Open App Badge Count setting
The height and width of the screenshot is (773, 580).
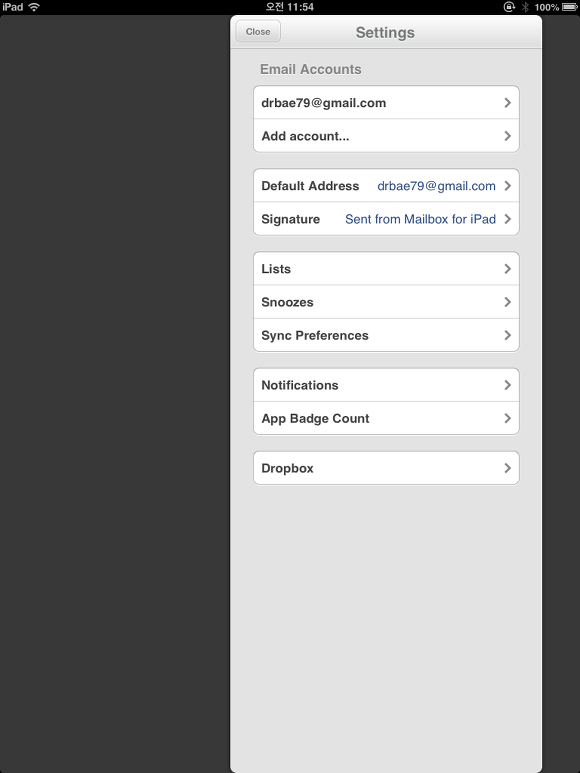(386, 418)
